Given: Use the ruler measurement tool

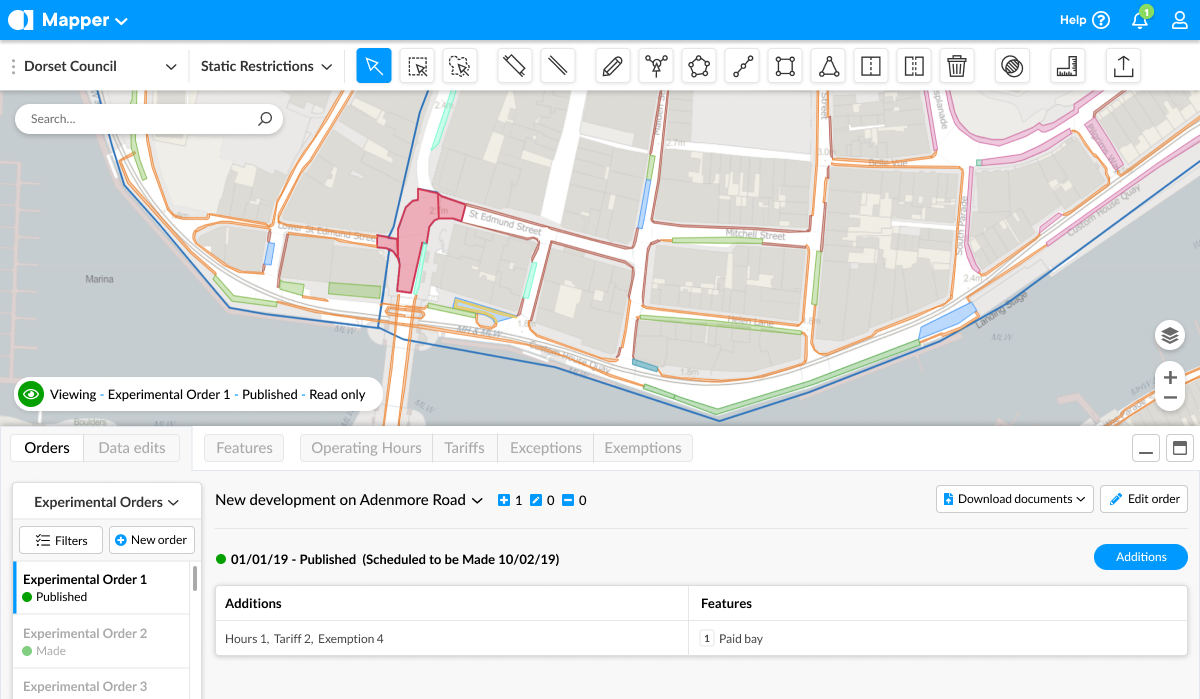Looking at the screenshot, I should [1066, 65].
